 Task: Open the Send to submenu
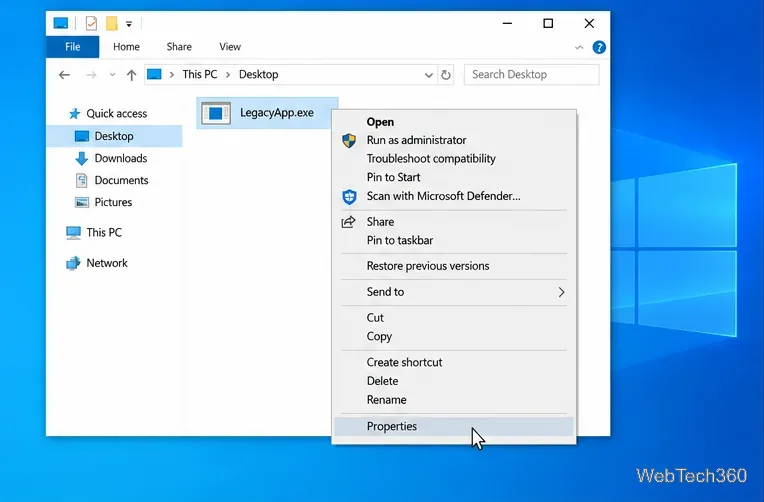454,292
